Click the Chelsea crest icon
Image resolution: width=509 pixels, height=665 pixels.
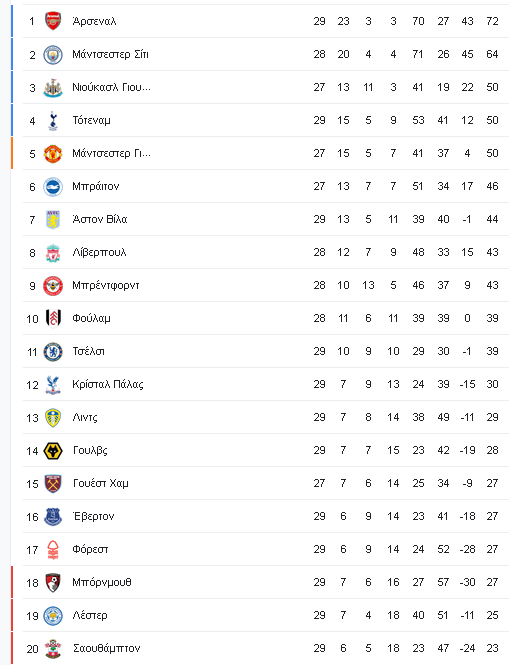(x=53, y=352)
